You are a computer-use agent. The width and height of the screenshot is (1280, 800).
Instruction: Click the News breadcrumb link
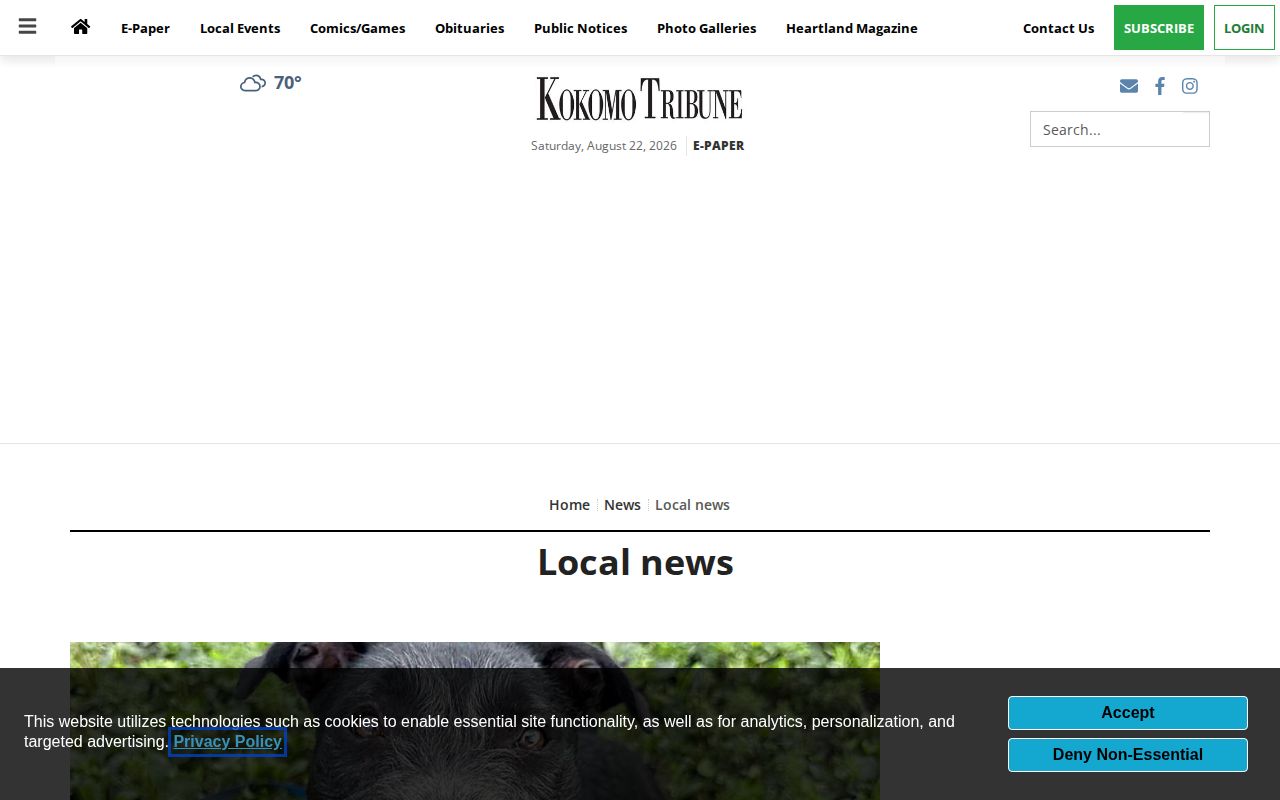(622, 505)
